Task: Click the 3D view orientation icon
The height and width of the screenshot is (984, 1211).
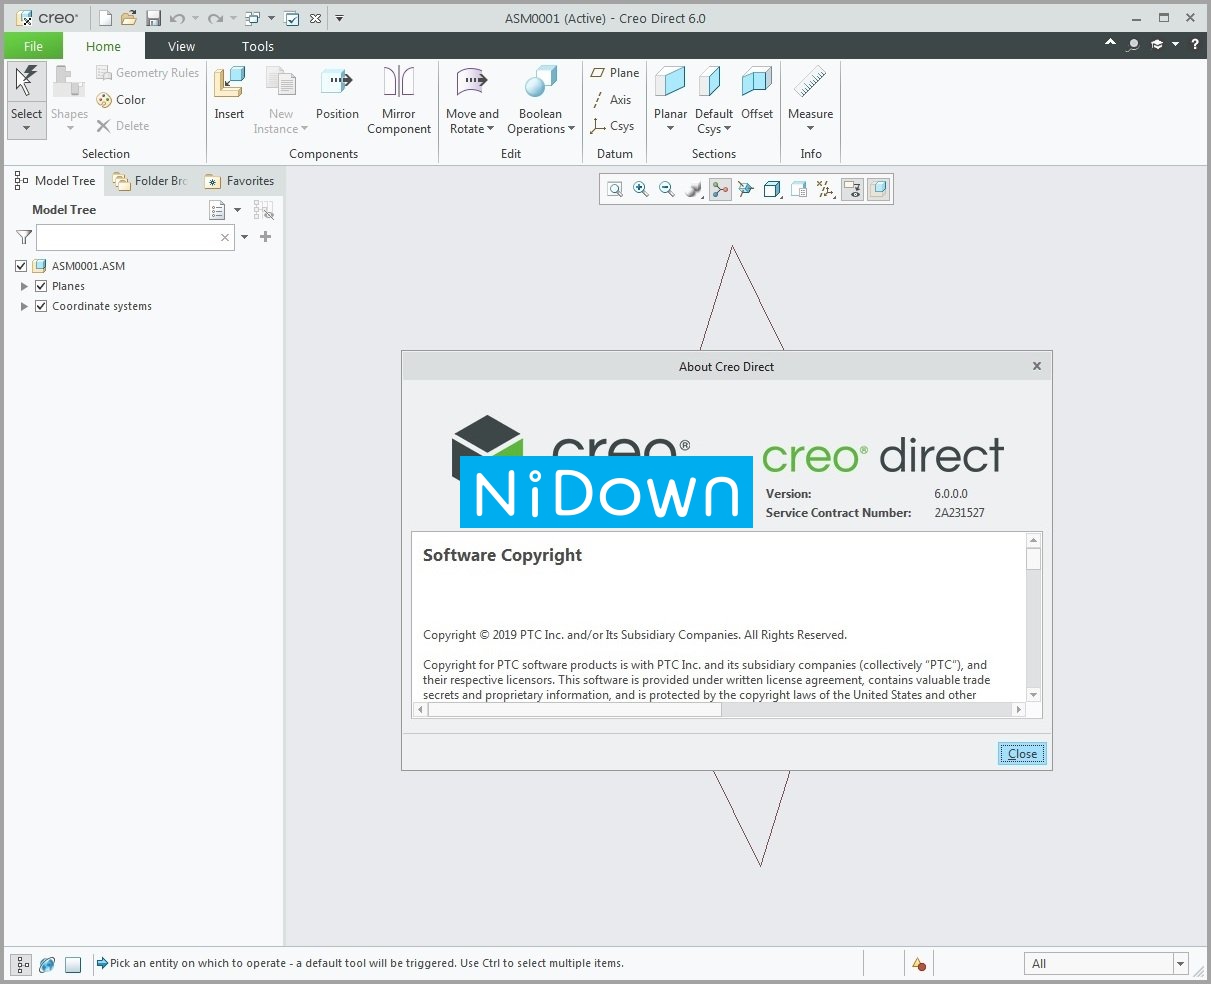Action: click(x=746, y=189)
